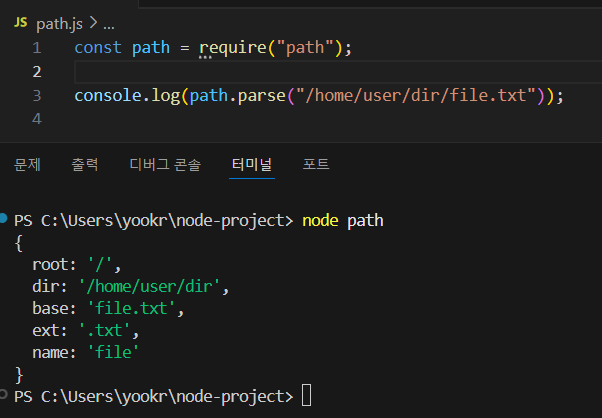Click console.log on line 3
The image size is (602, 418).
click(127, 96)
